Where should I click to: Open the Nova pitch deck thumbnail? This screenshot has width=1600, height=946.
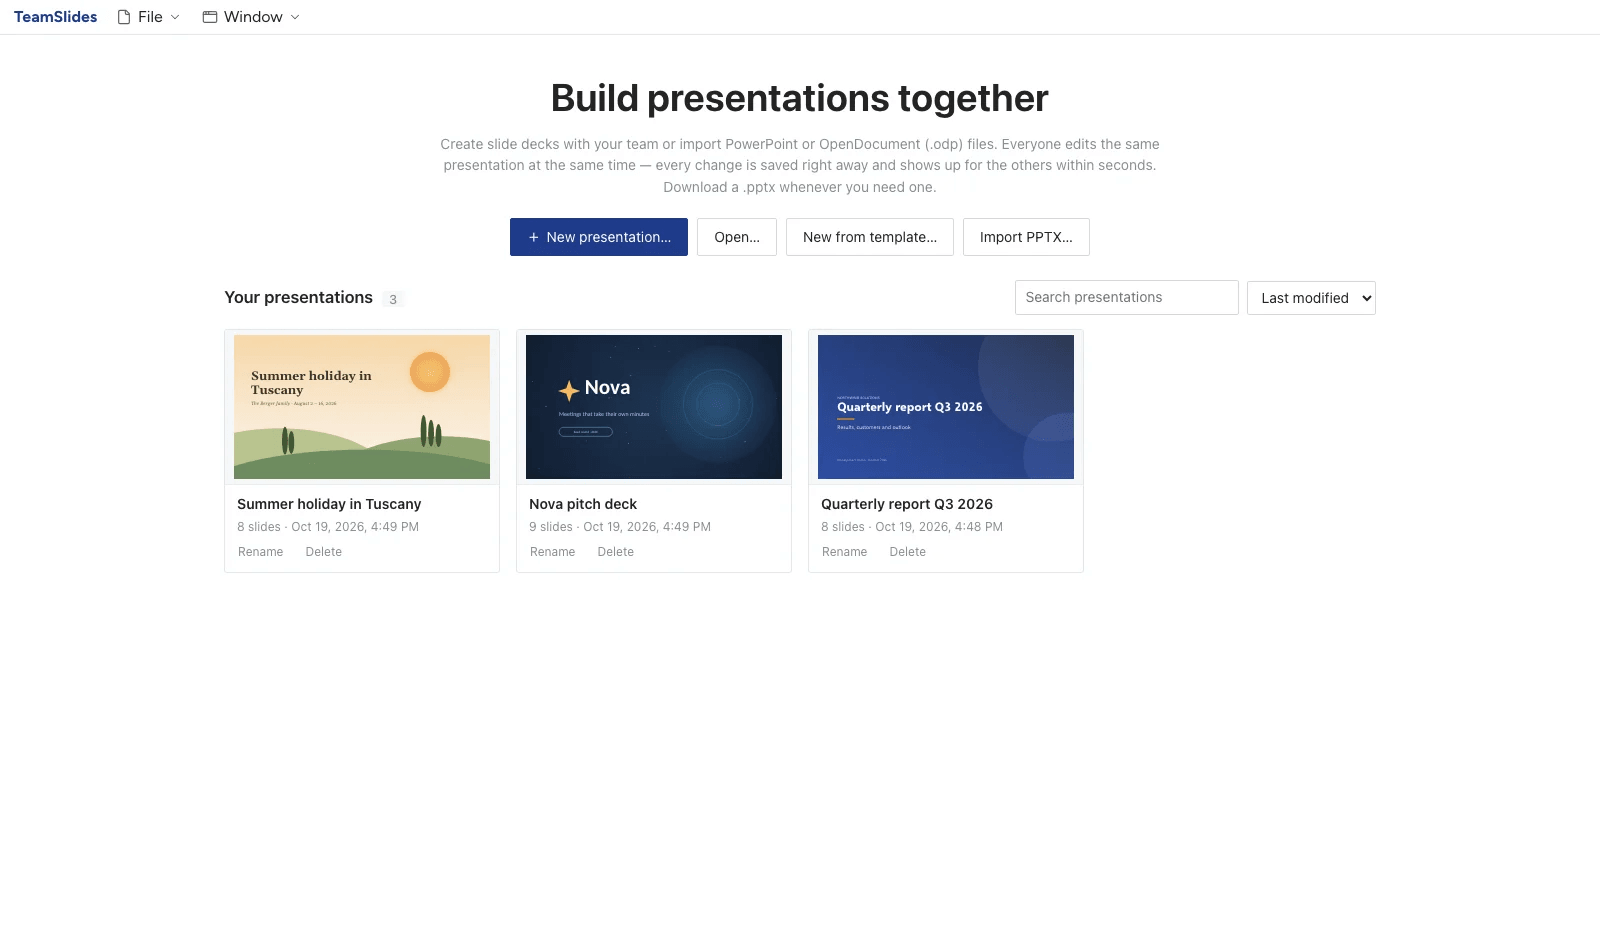(x=654, y=407)
